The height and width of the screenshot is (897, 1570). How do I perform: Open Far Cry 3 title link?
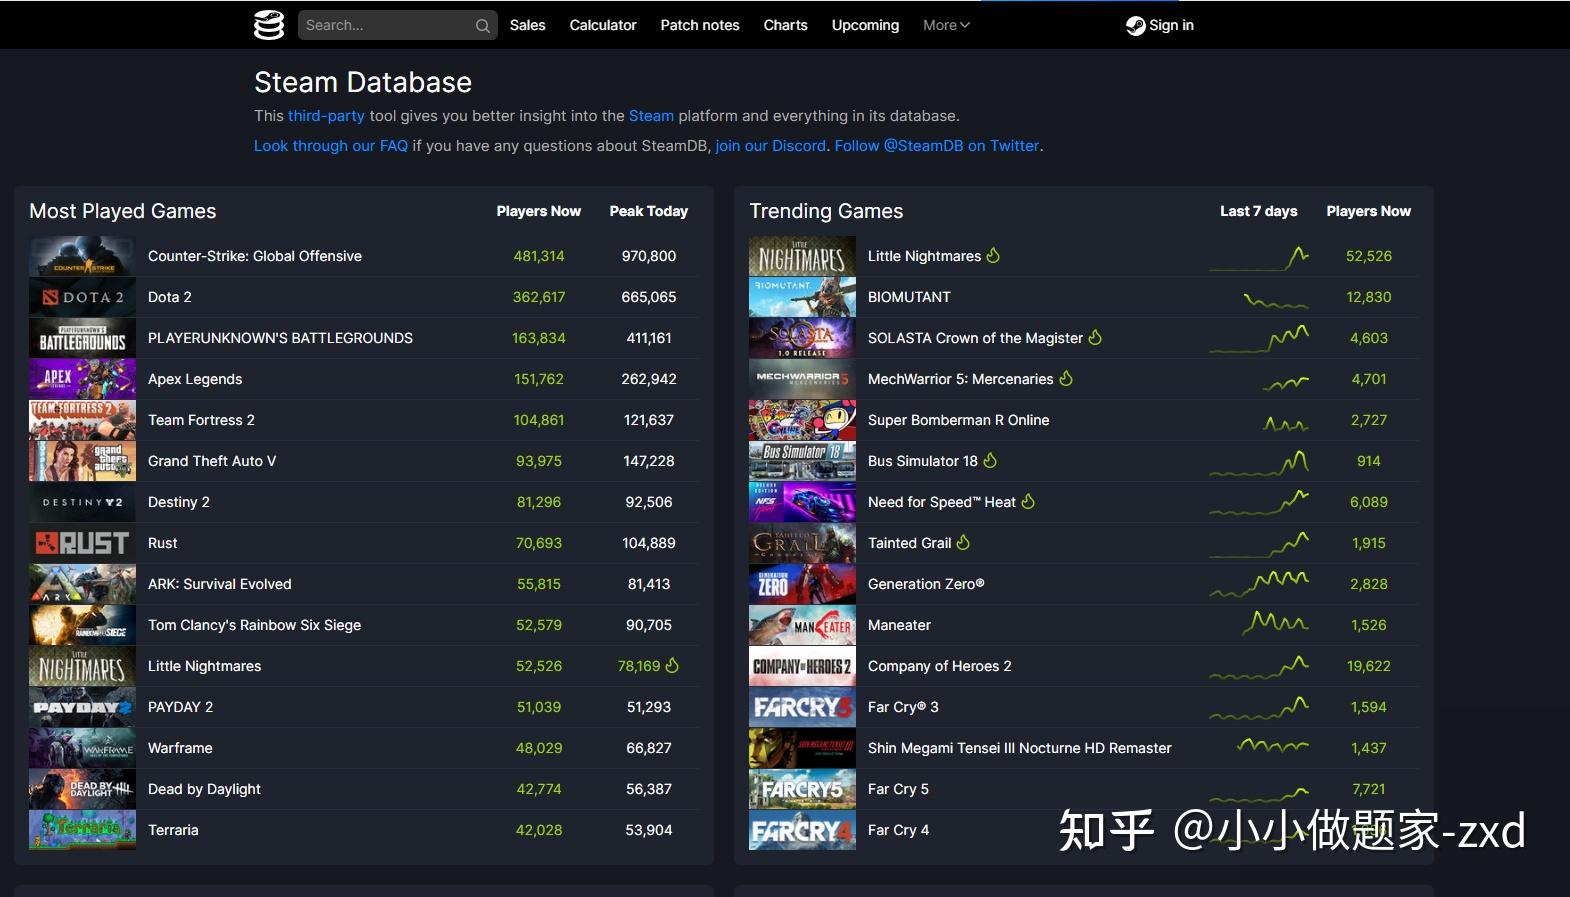(x=903, y=707)
